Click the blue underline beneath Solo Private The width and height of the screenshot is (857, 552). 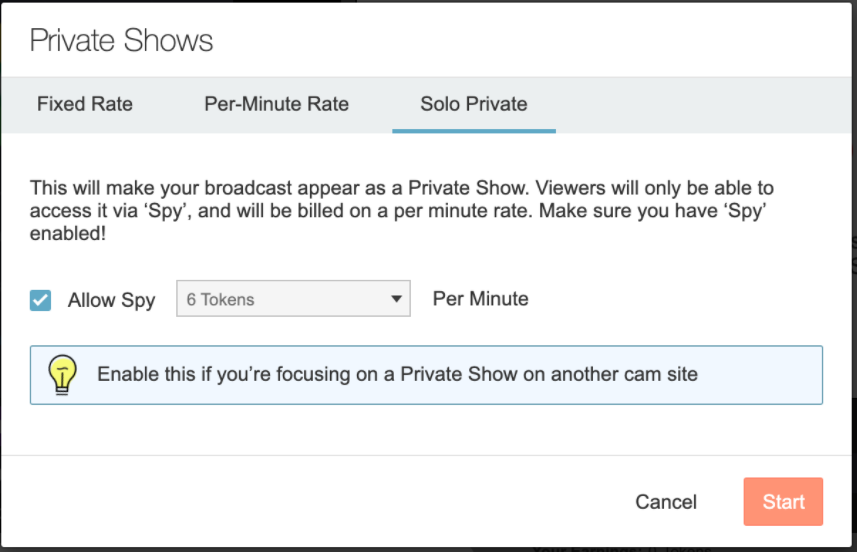473,131
